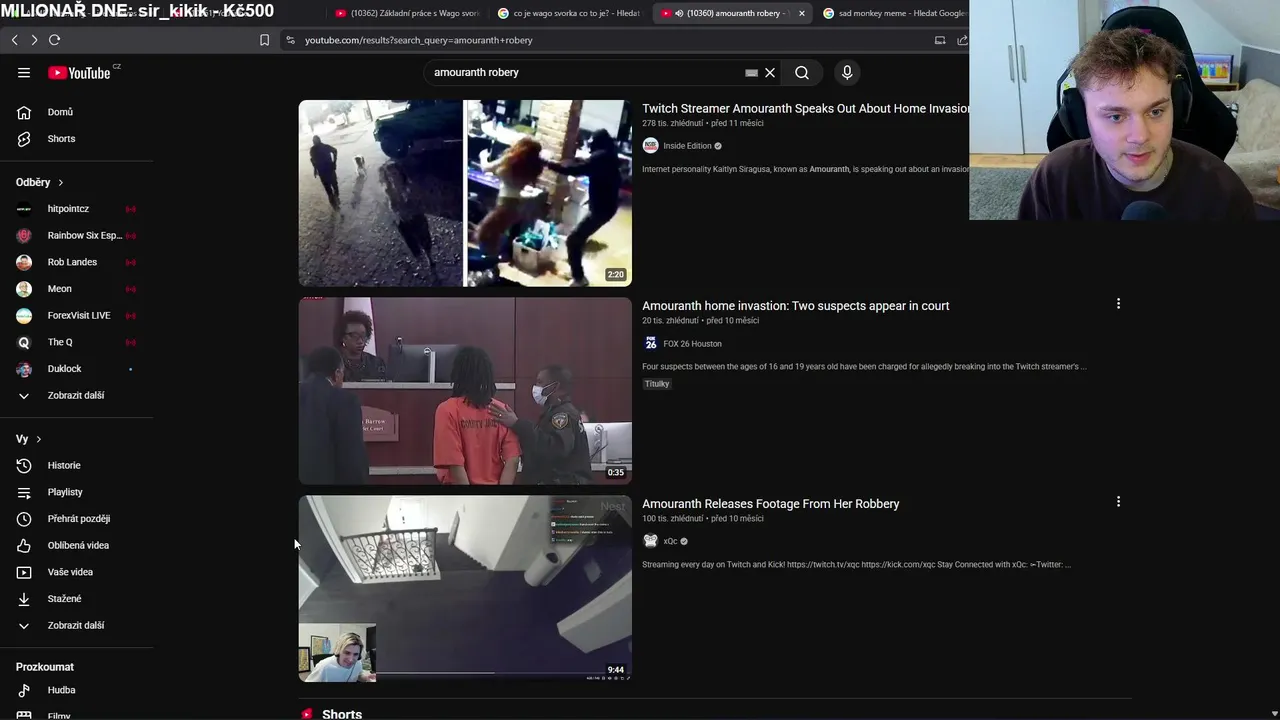Click the FOX 26 Houston channel name
Screen dimensions: 1280x720
pos(692,343)
